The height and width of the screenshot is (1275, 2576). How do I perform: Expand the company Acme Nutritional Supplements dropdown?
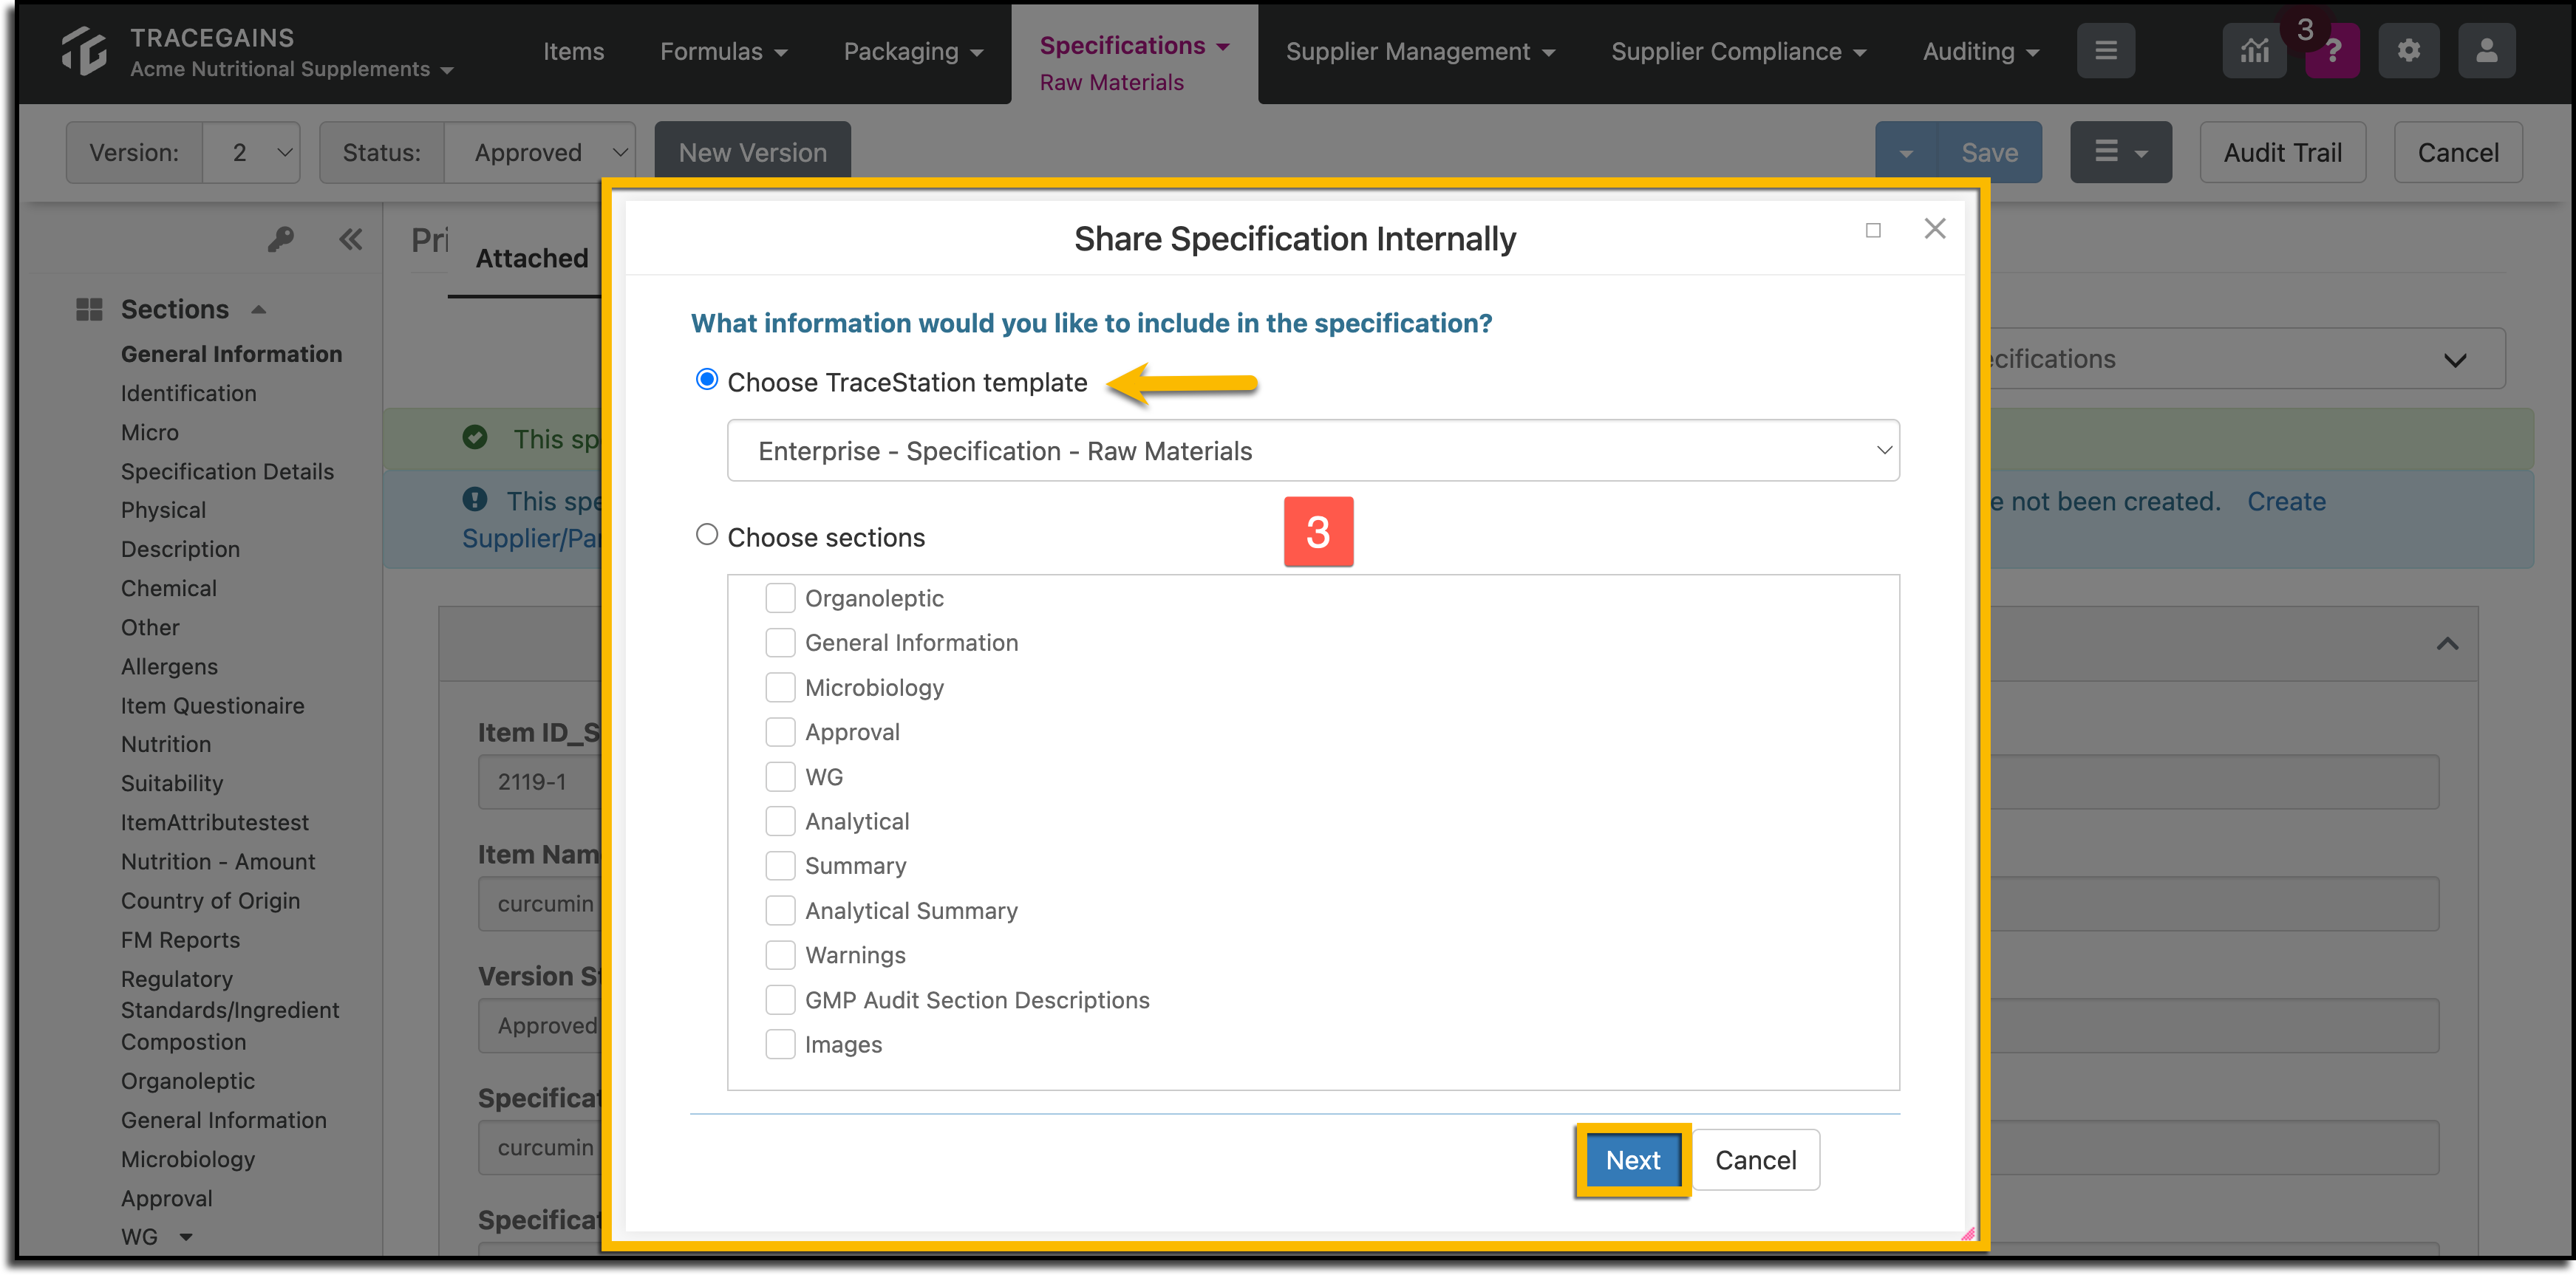(292, 69)
